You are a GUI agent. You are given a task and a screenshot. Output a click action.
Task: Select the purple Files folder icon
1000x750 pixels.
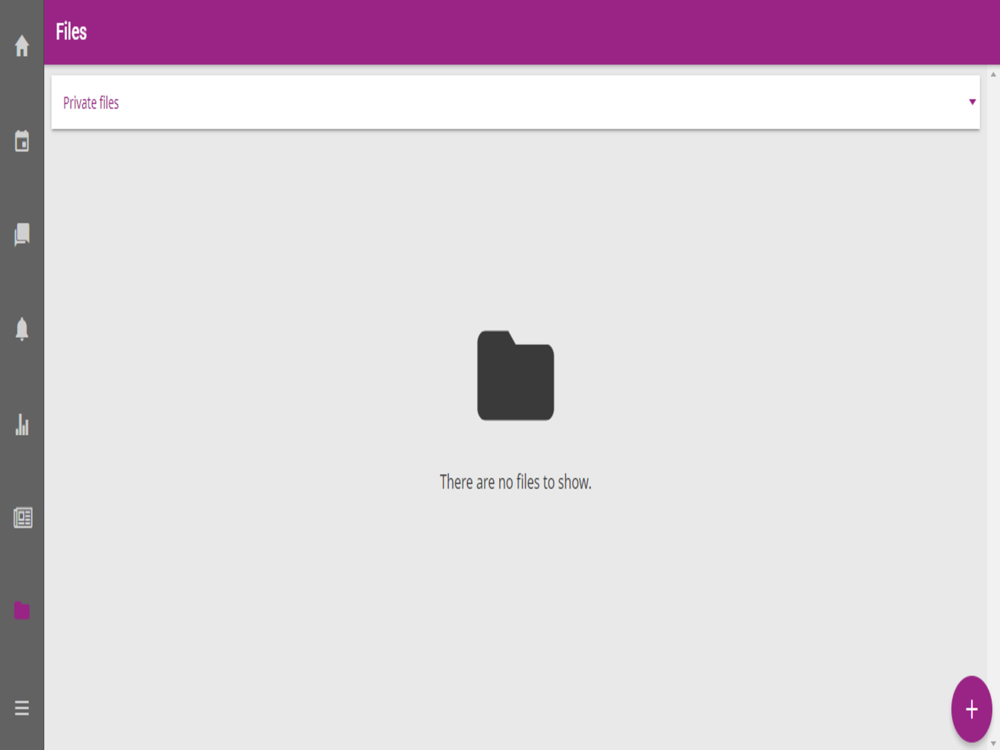point(22,610)
